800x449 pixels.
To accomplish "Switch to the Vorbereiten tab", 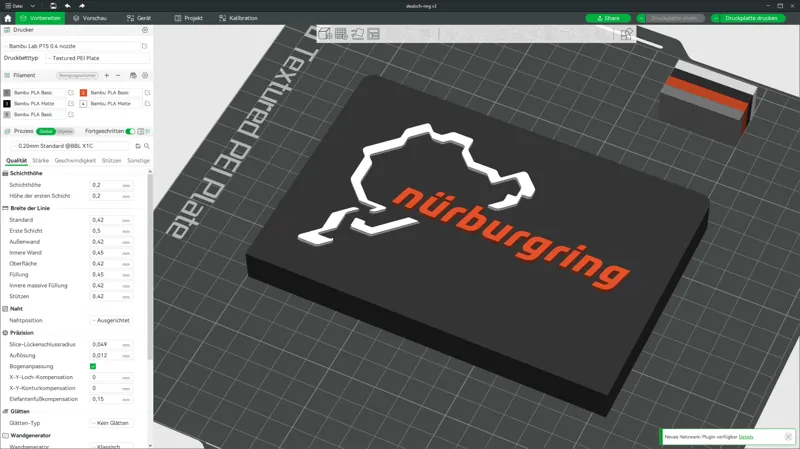I will [x=40, y=18].
